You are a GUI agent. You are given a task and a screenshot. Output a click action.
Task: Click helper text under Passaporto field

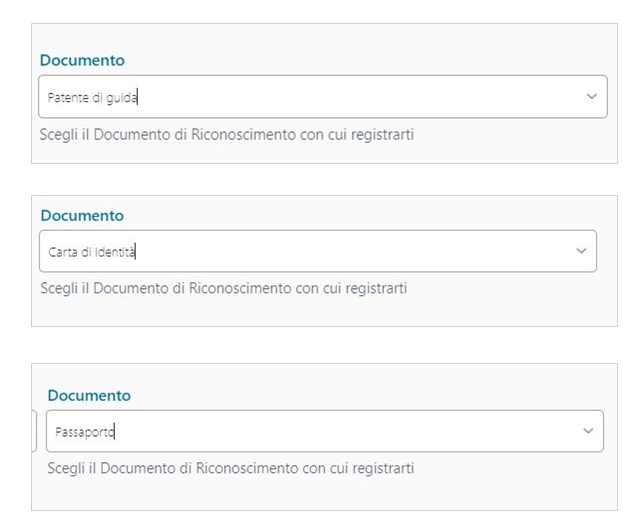pyautogui.click(x=230, y=468)
